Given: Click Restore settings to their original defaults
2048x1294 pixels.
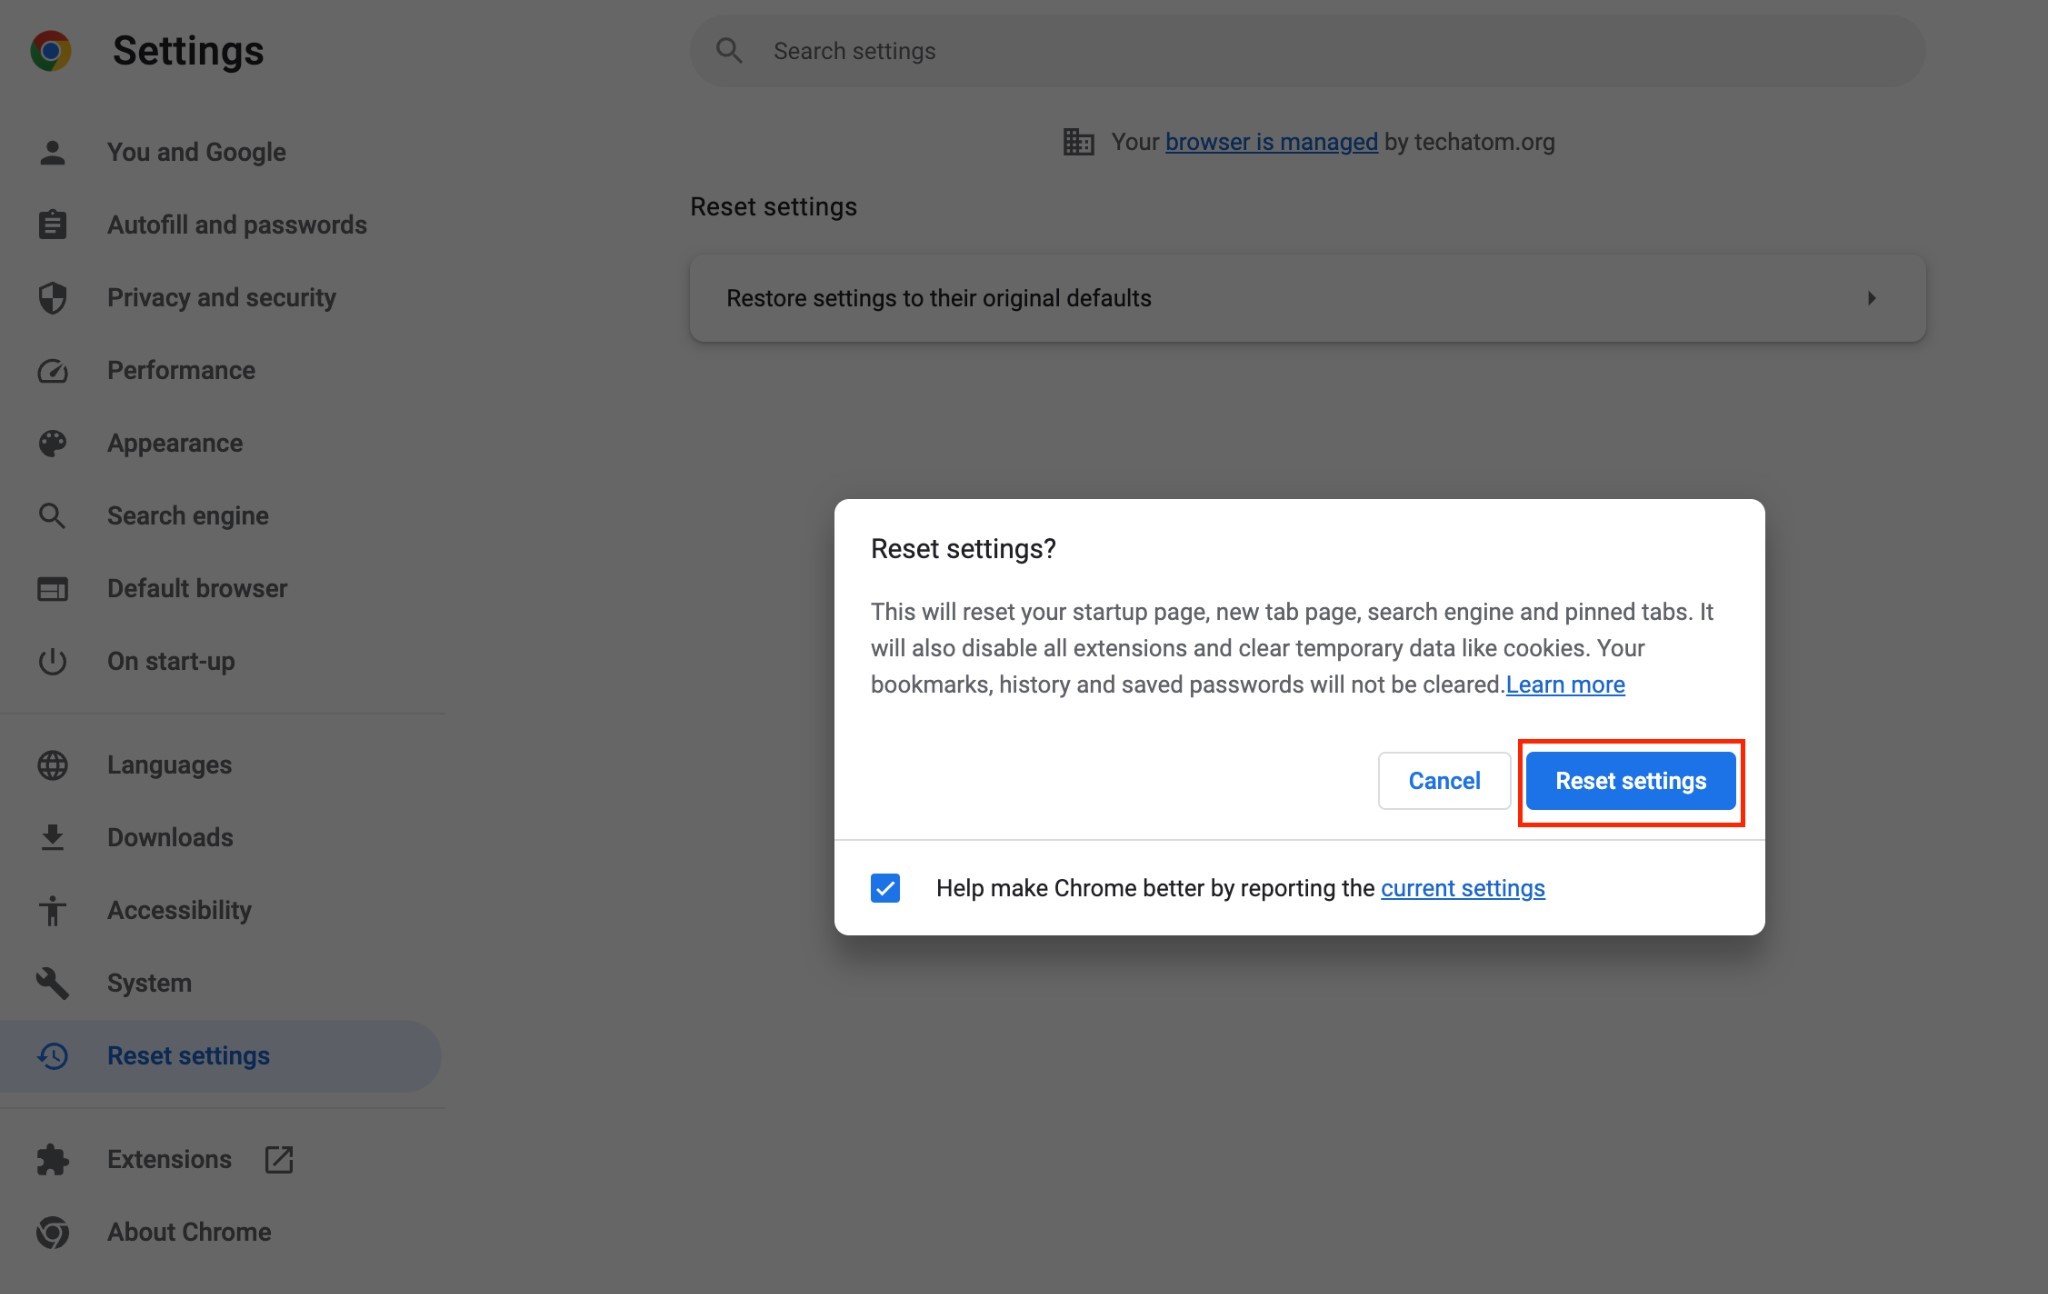Looking at the screenshot, I should 1308,298.
